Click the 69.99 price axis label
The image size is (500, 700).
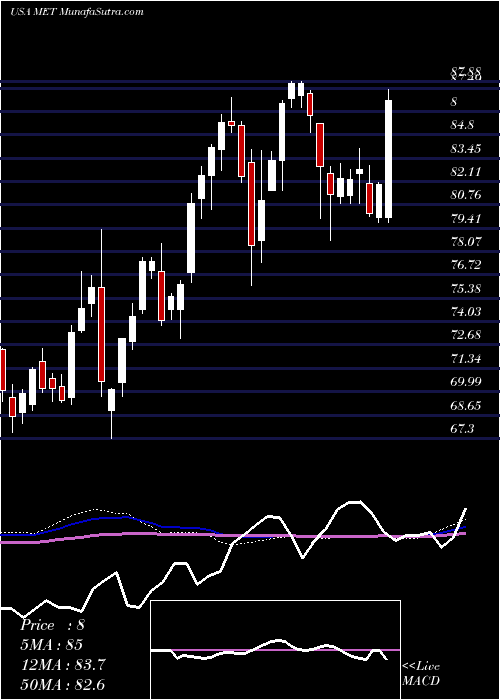(x=466, y=382)
